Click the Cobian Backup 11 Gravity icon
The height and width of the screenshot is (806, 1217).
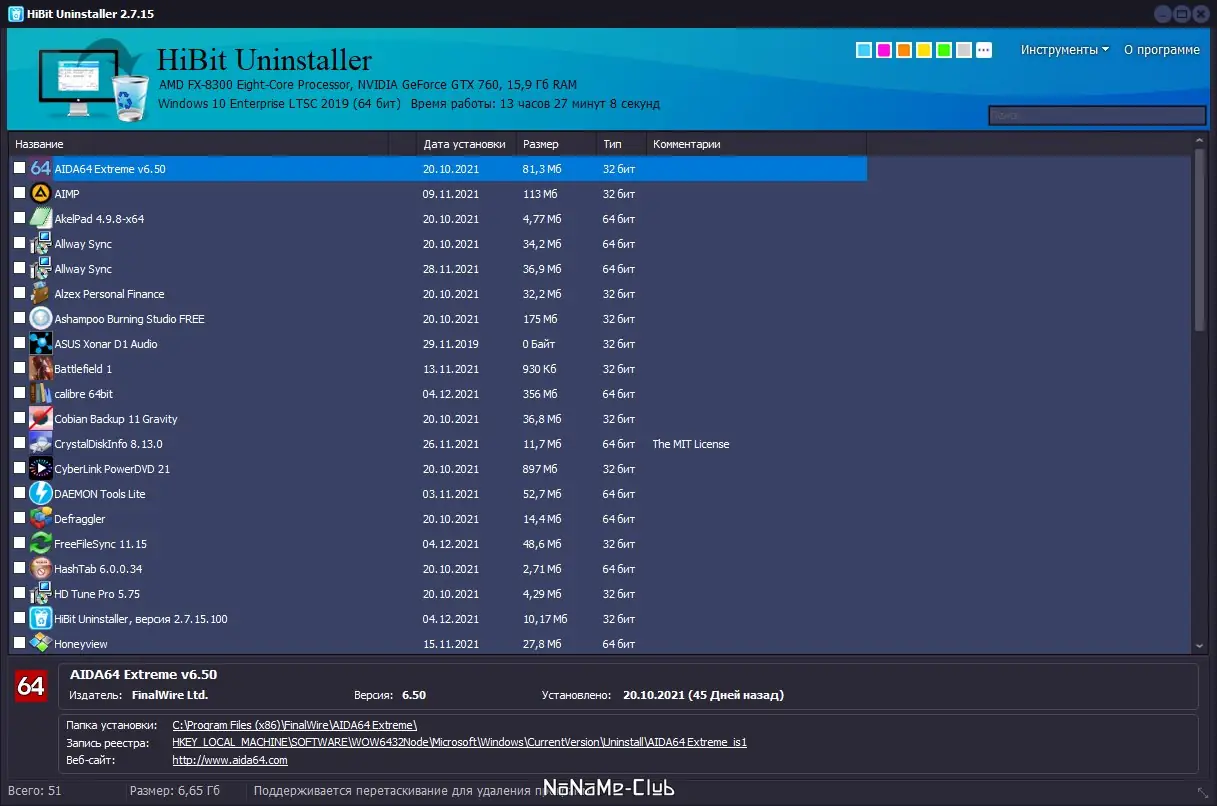pos(40,418)
